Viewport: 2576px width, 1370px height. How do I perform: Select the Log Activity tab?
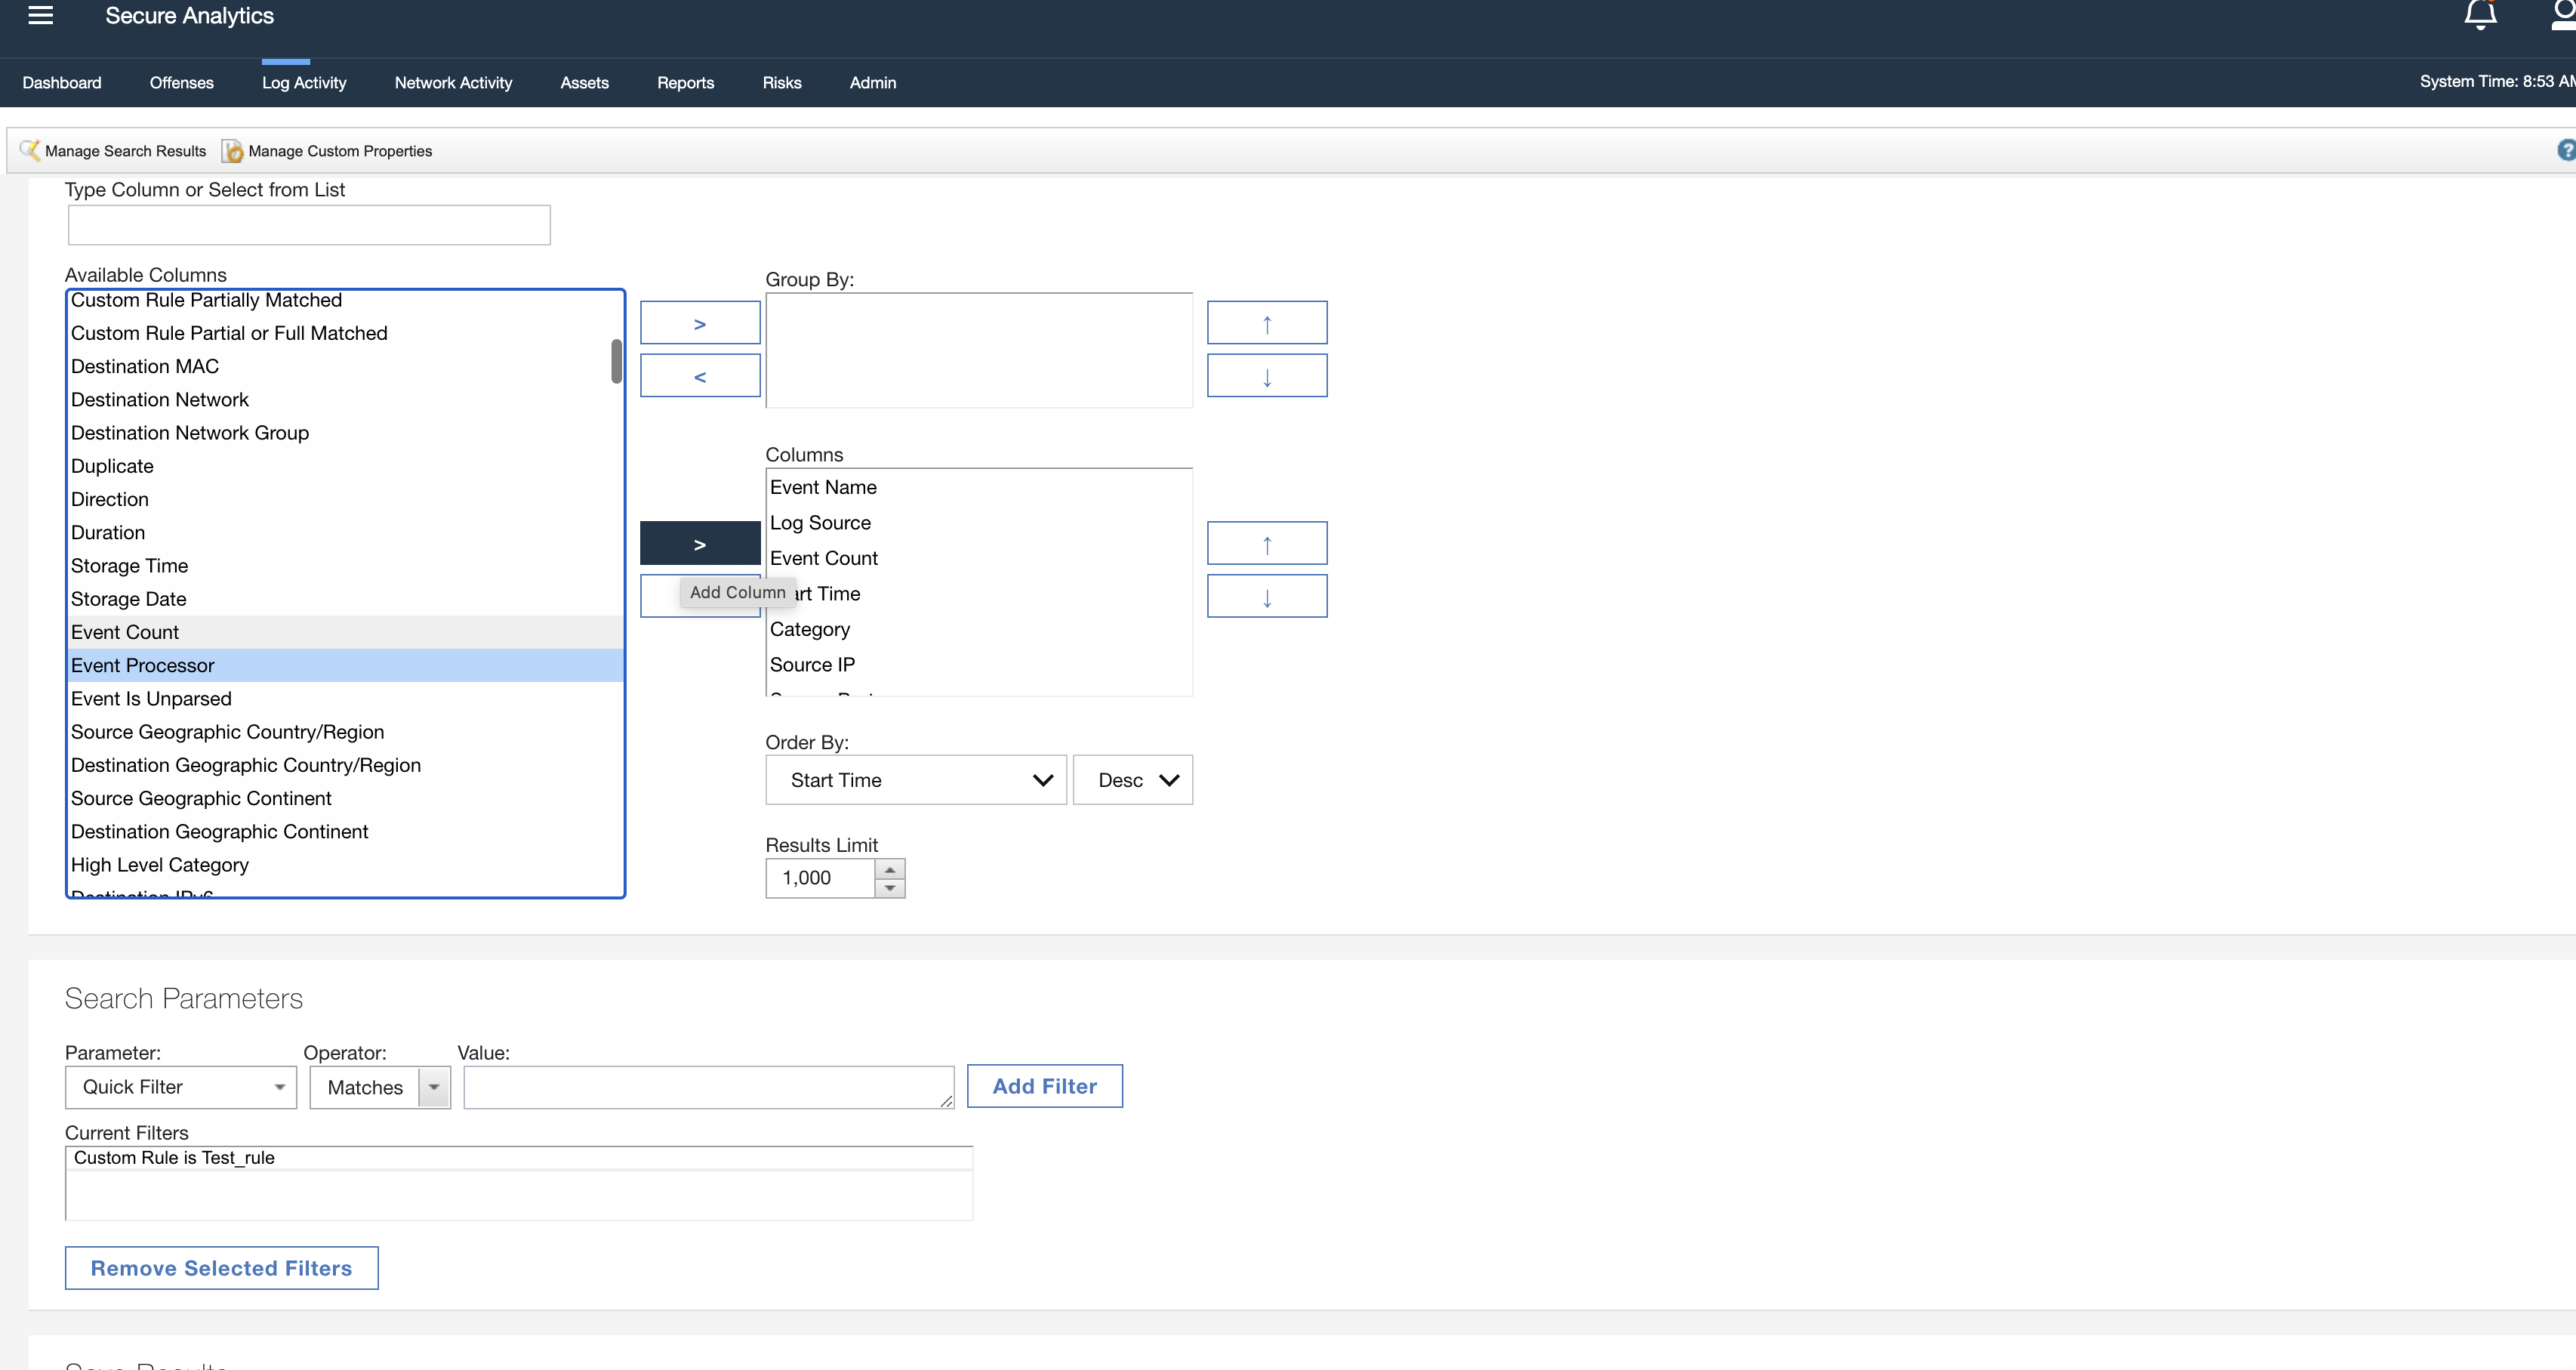(x=304, y=83)
